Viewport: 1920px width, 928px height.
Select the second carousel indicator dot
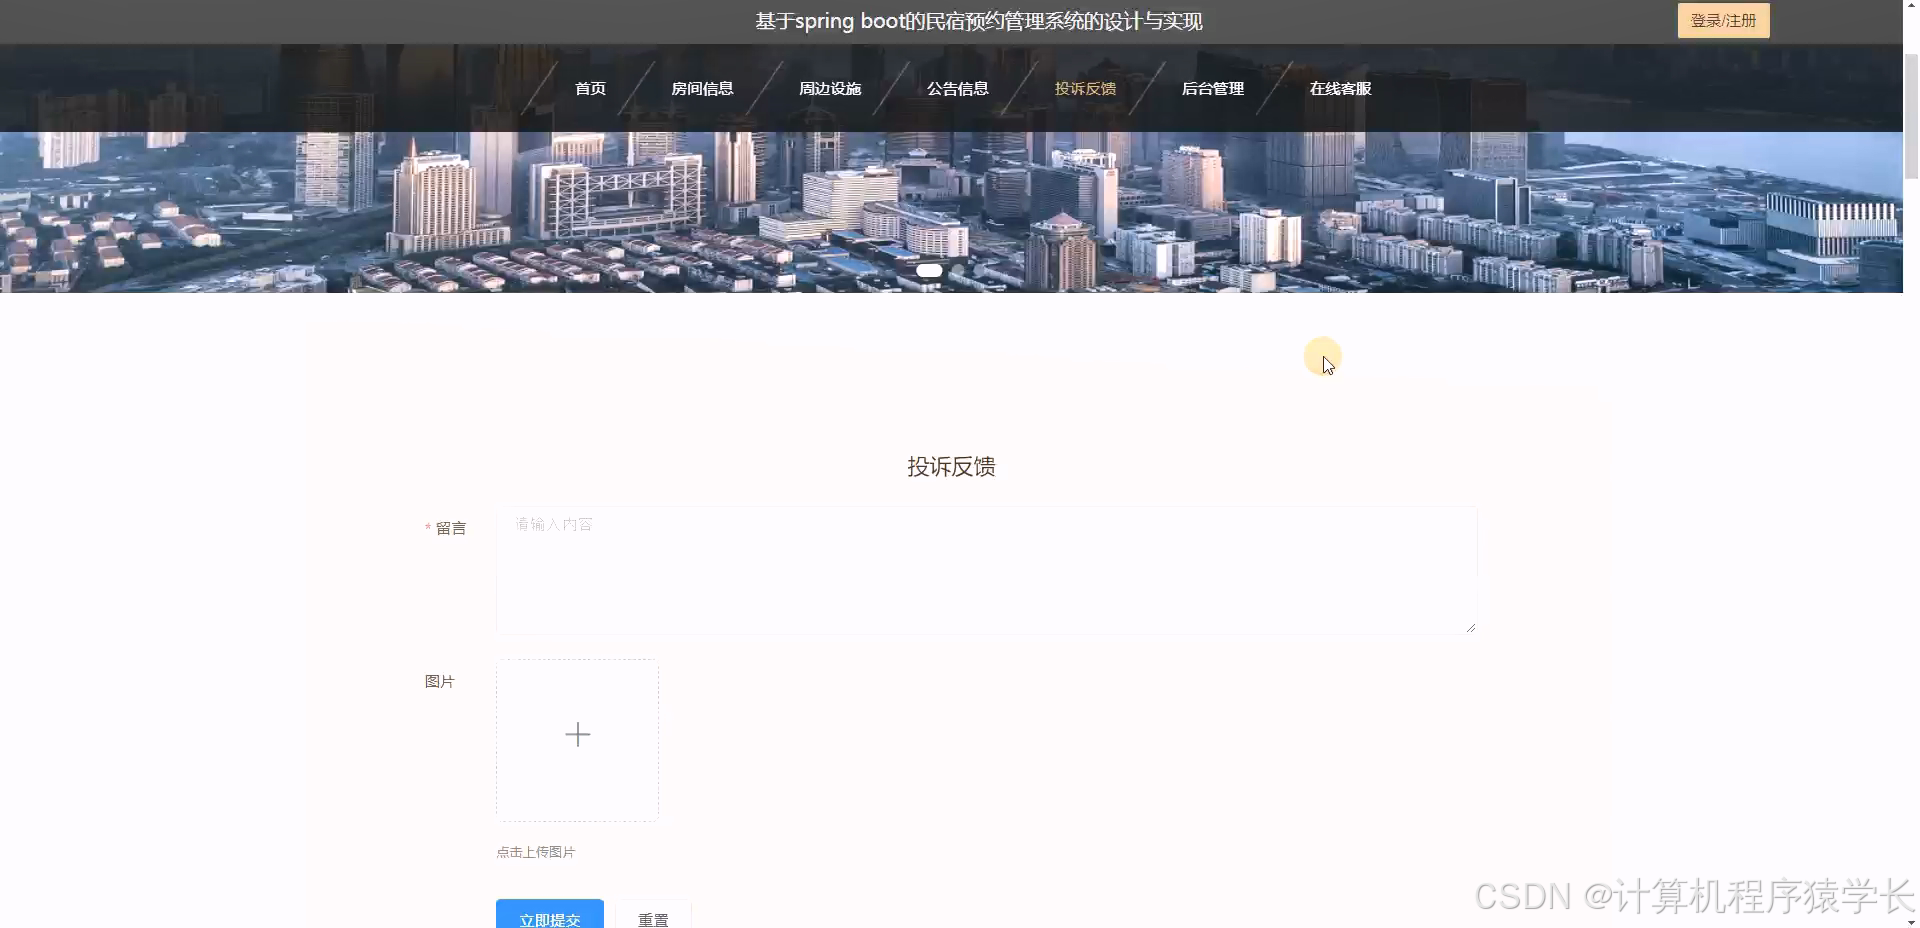point(958,270)
